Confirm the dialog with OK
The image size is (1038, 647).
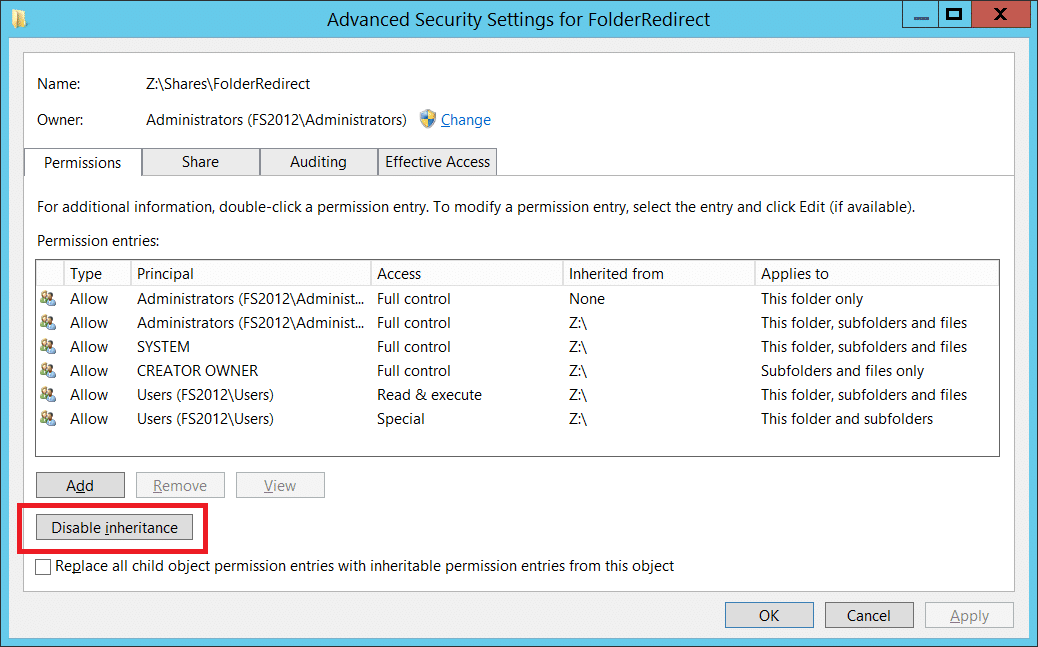(769, 615)
